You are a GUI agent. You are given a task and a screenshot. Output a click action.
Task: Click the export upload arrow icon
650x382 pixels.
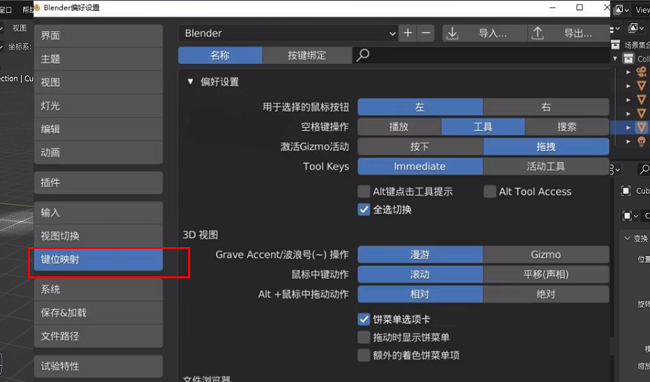tap(538, 33)
